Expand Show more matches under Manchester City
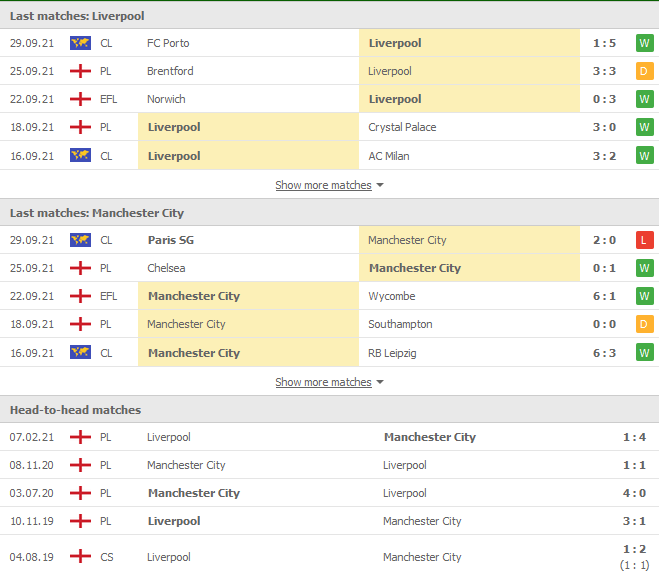Image resolution: width=659 pixels, height=577 pixels. 323,382
